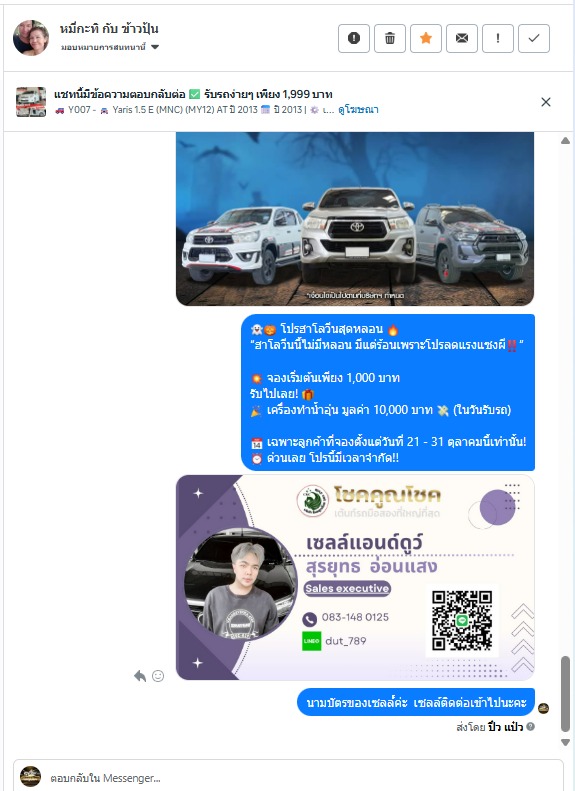Screen dimensions: 575x791
Task: Toggle the orange star follow-up marker
Action: tap(426, 38)
